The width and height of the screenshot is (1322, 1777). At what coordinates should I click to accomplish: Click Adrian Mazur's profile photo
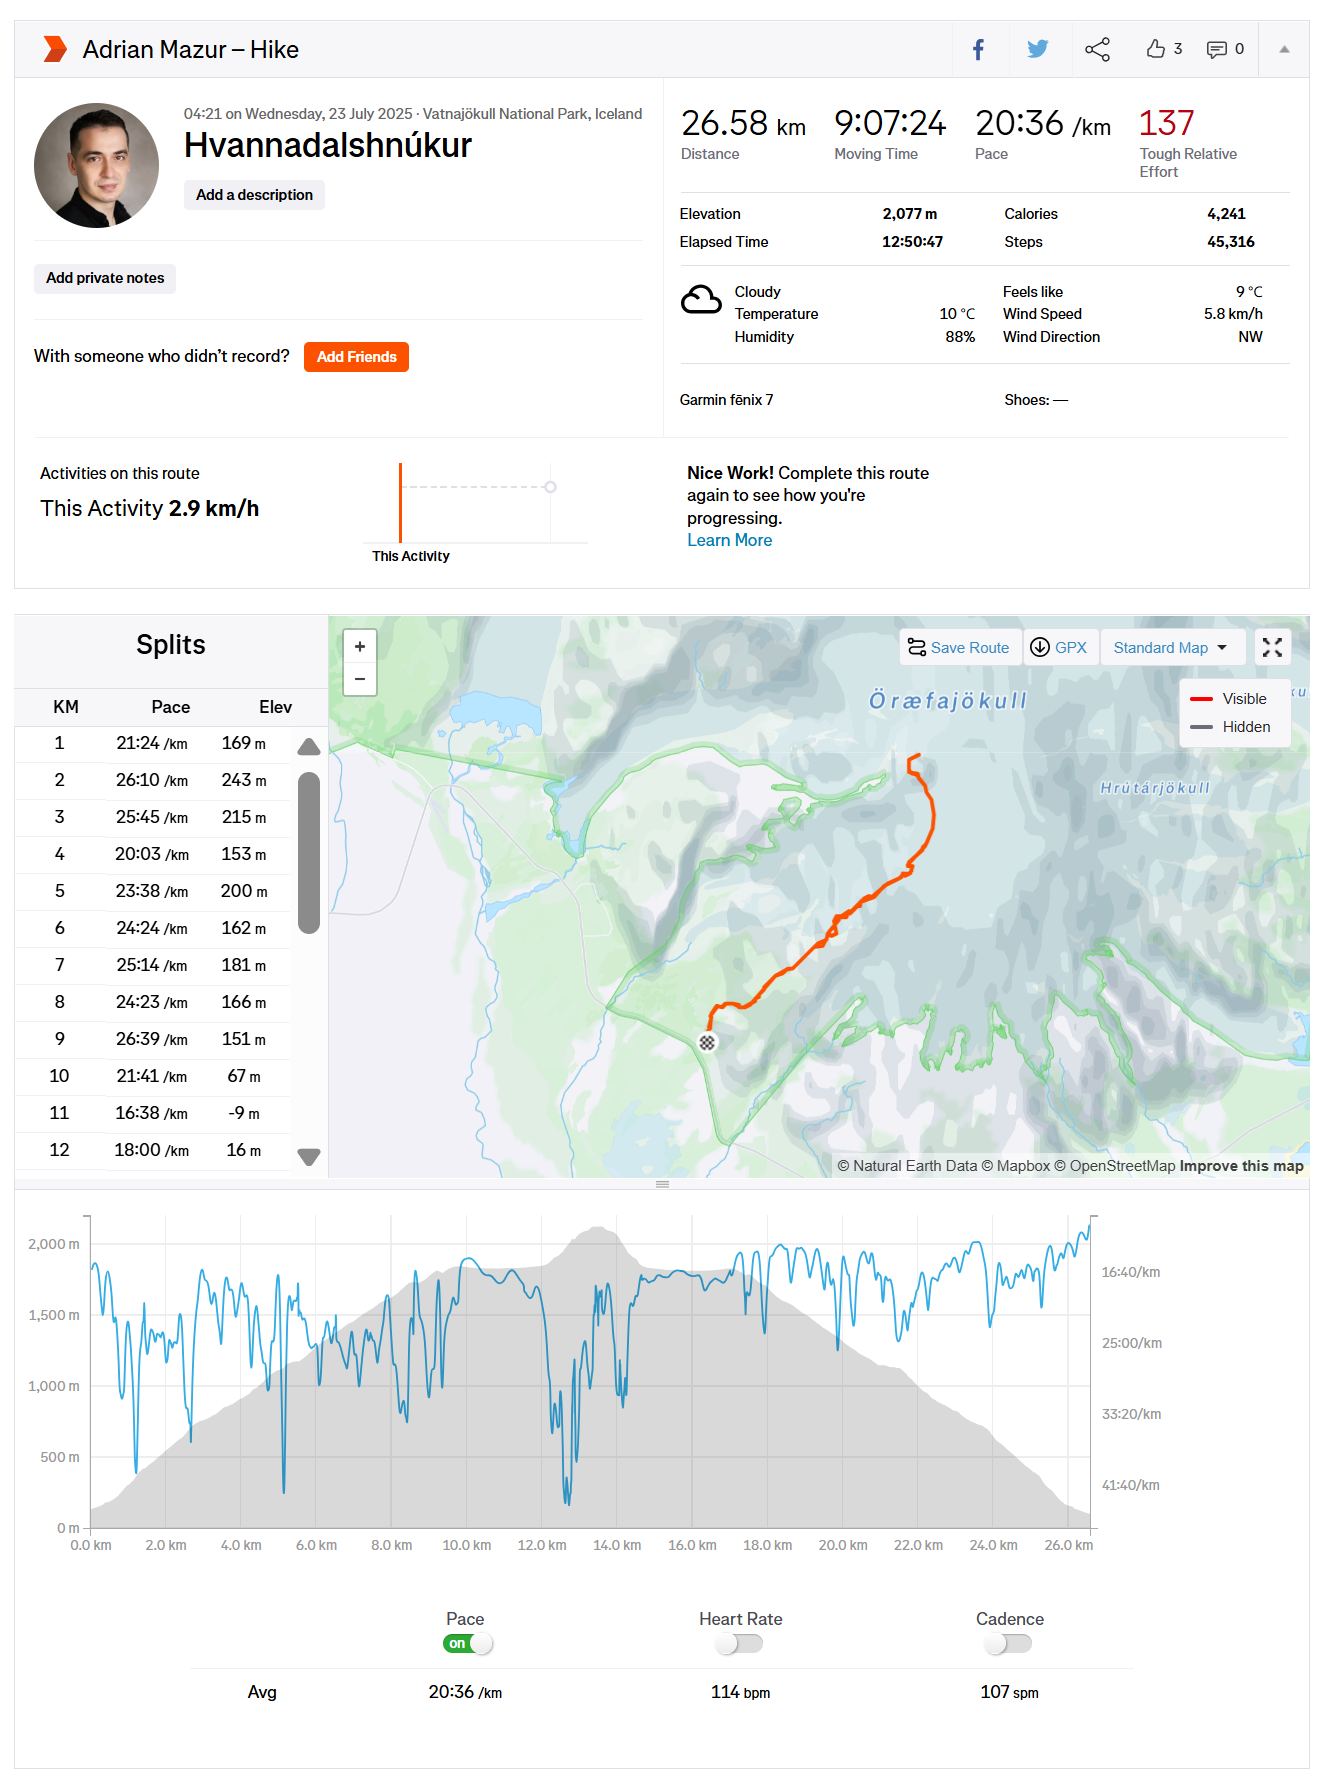pos(97,165)
